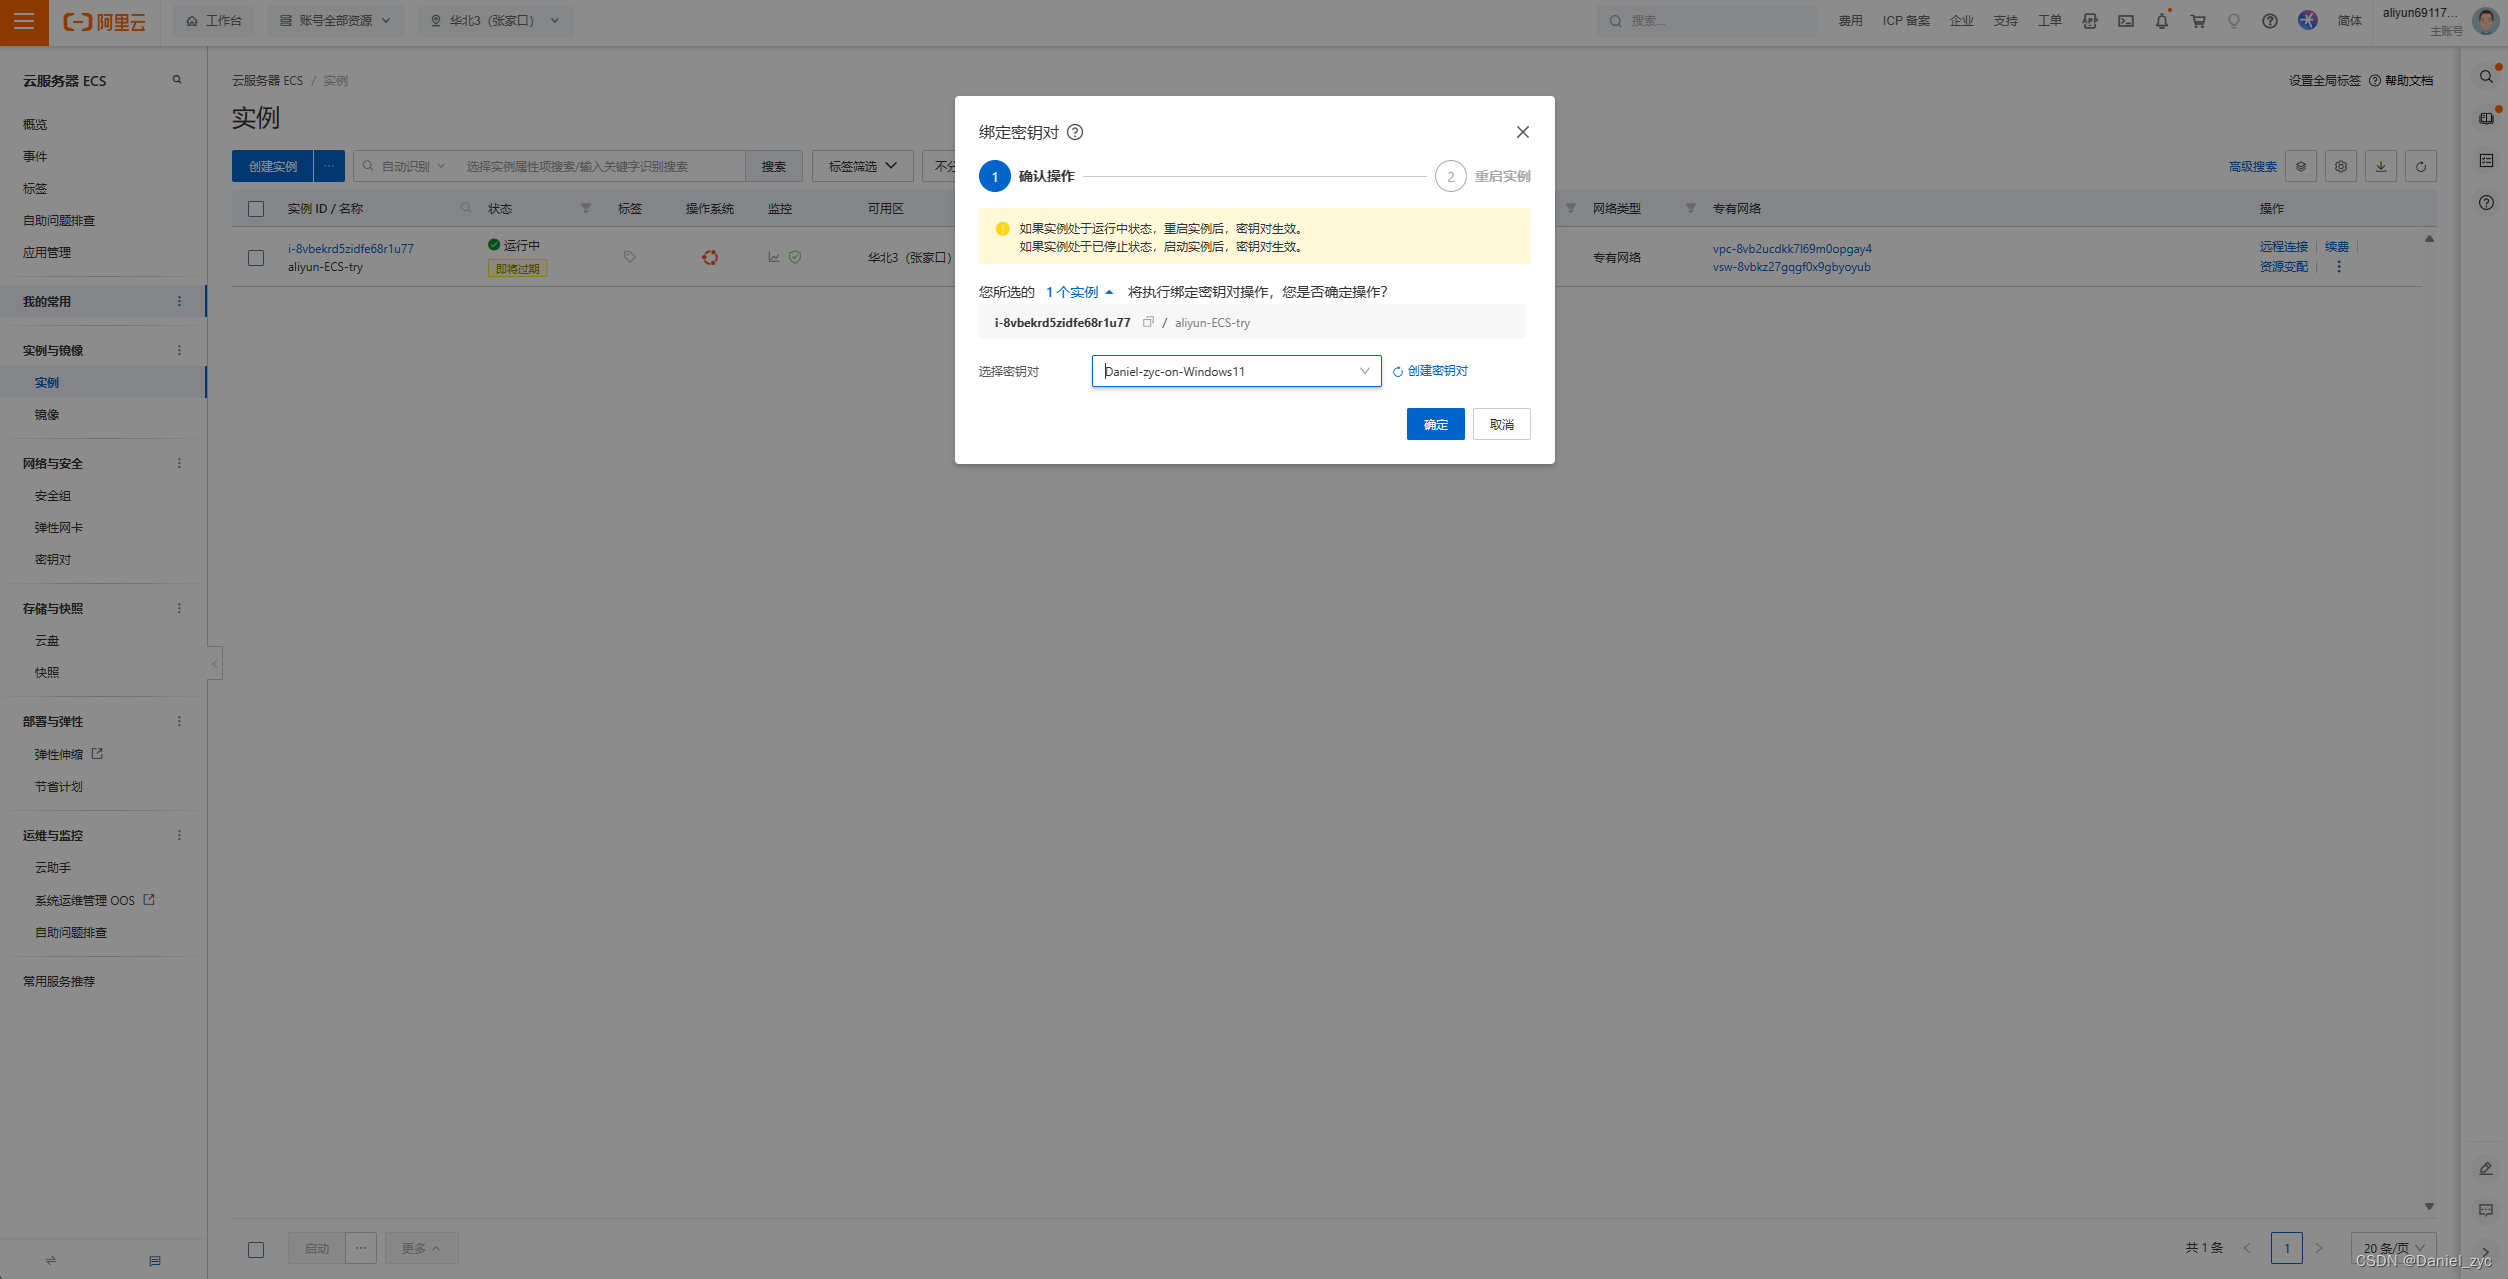
Task: Toggle the bottom bar select-all checkbox
Action: [x=256, y=1249]
